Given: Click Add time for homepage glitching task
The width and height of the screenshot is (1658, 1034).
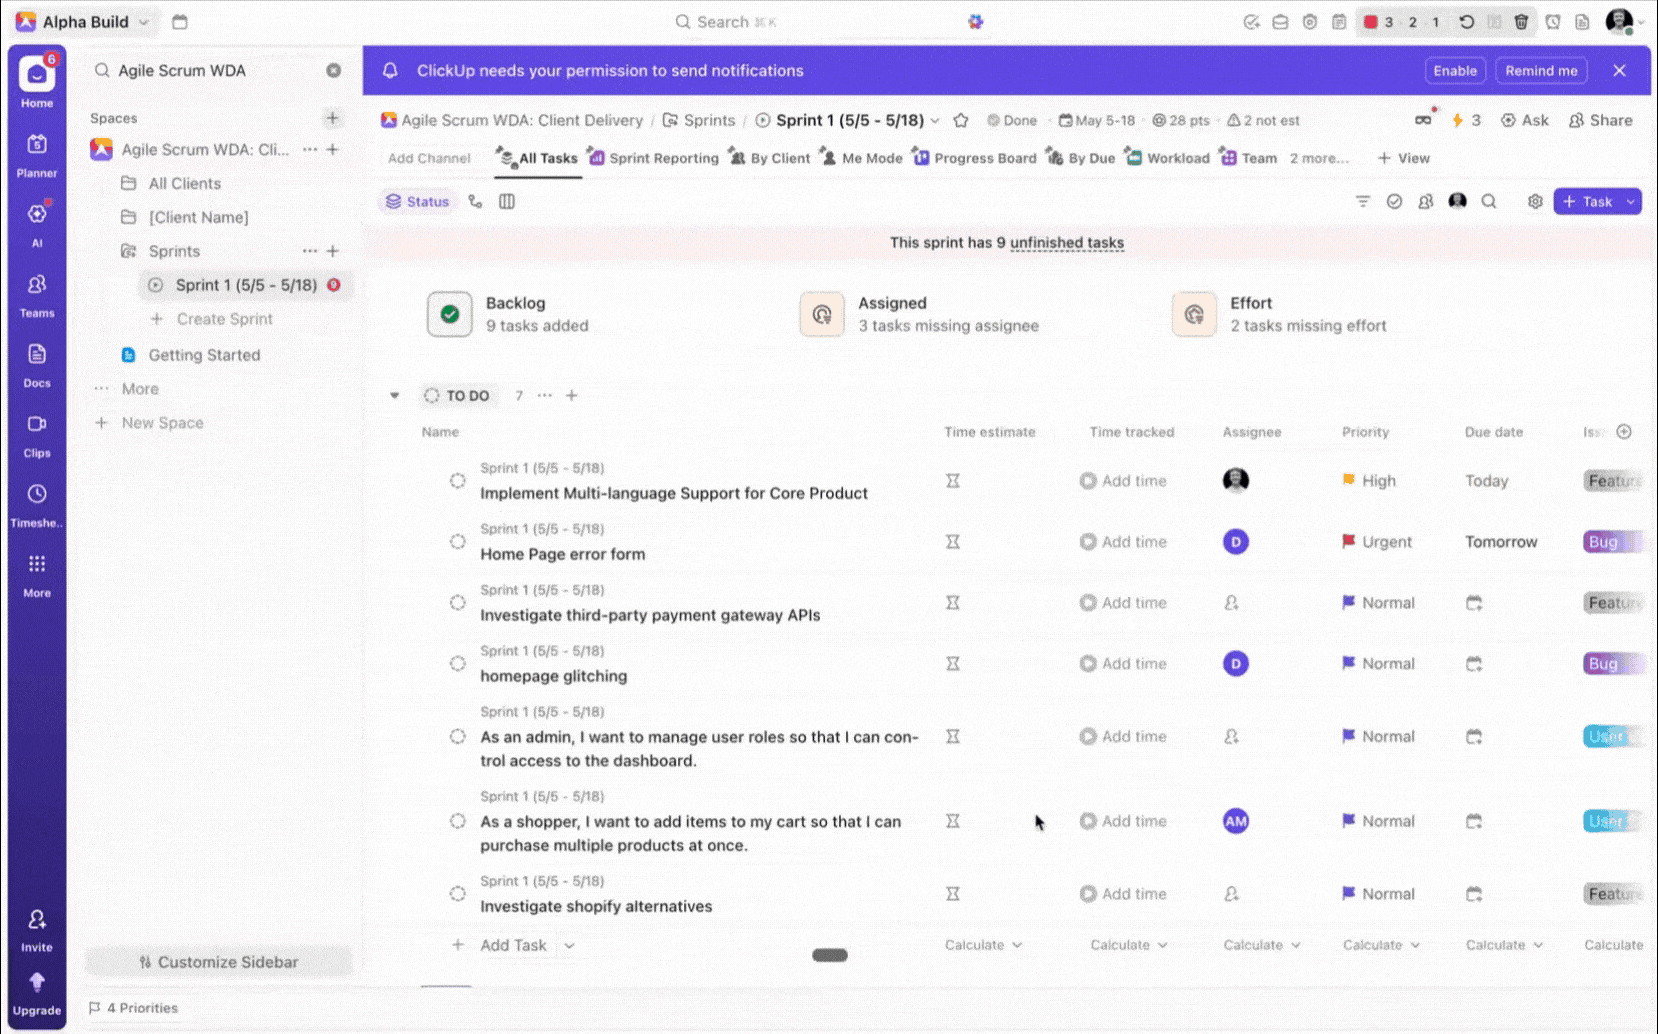Looking at the screenshot, I should pos(1123,662).
